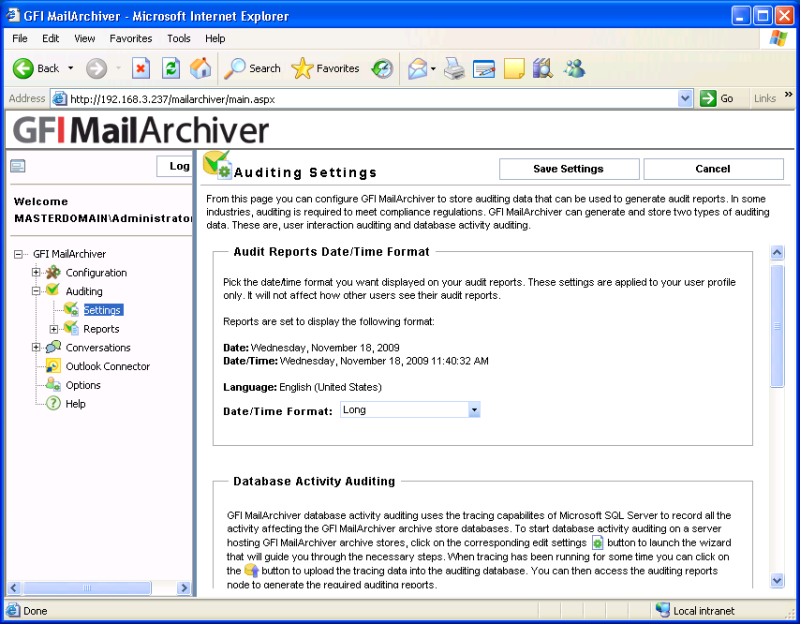The height and width of the screenshot is (624, 800).
Task: Click the Forward arrow icon in toolbar
Action: [x=96, y=68]
